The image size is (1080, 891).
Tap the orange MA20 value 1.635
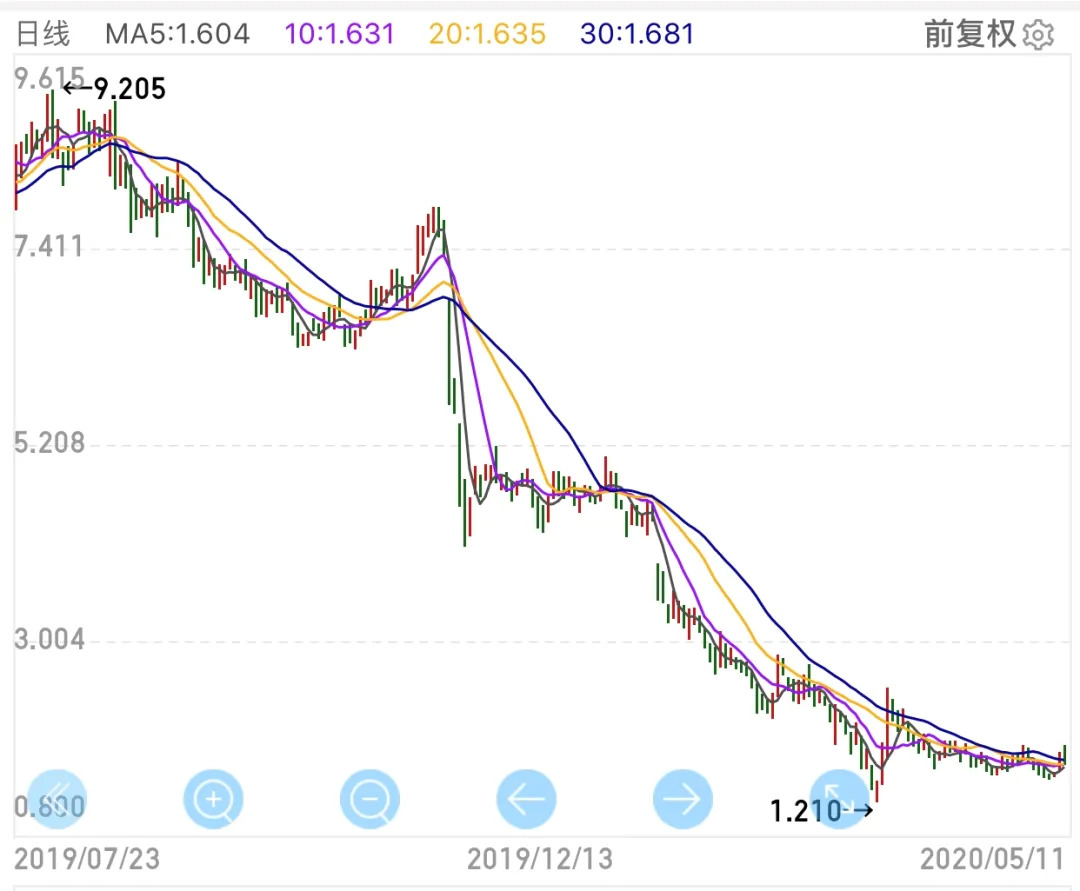coord(487,34)
